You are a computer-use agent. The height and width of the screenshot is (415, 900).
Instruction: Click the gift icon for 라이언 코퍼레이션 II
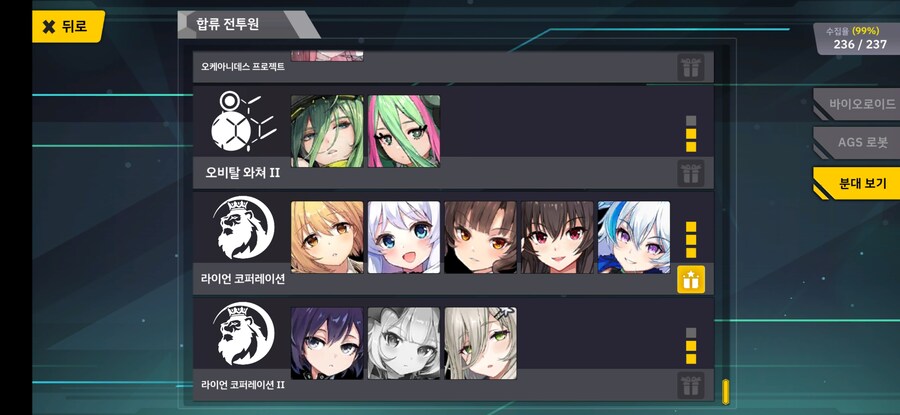point(691,386)
